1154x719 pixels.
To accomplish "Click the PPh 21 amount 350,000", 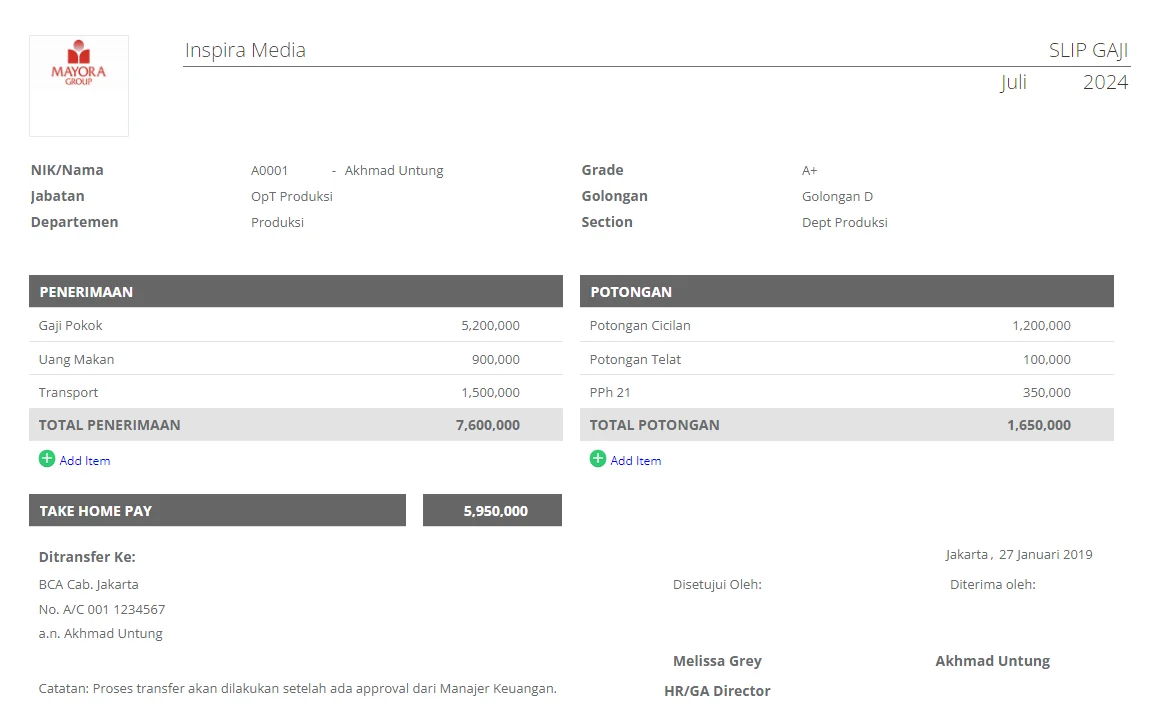I will coord(1046,392).
